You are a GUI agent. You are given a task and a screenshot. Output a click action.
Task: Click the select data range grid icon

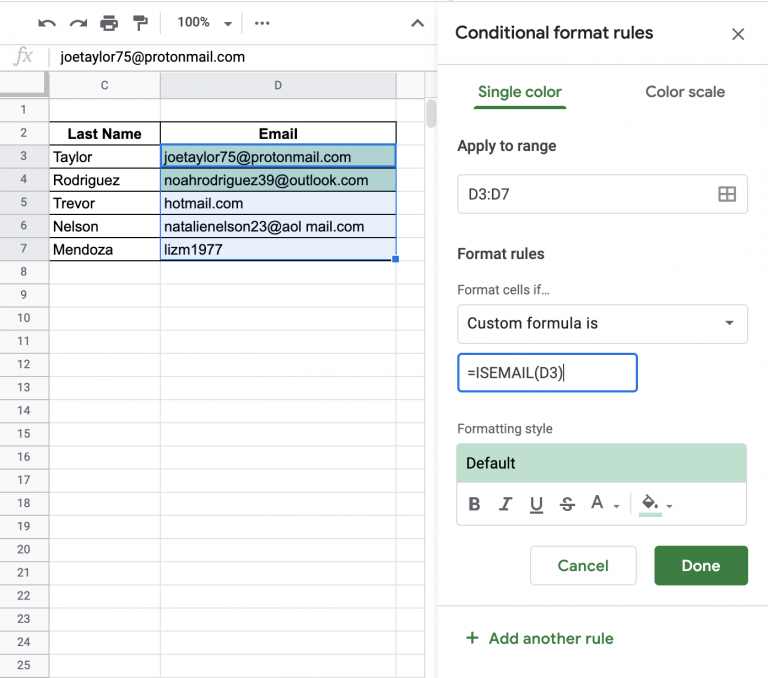tap(727, 194)
